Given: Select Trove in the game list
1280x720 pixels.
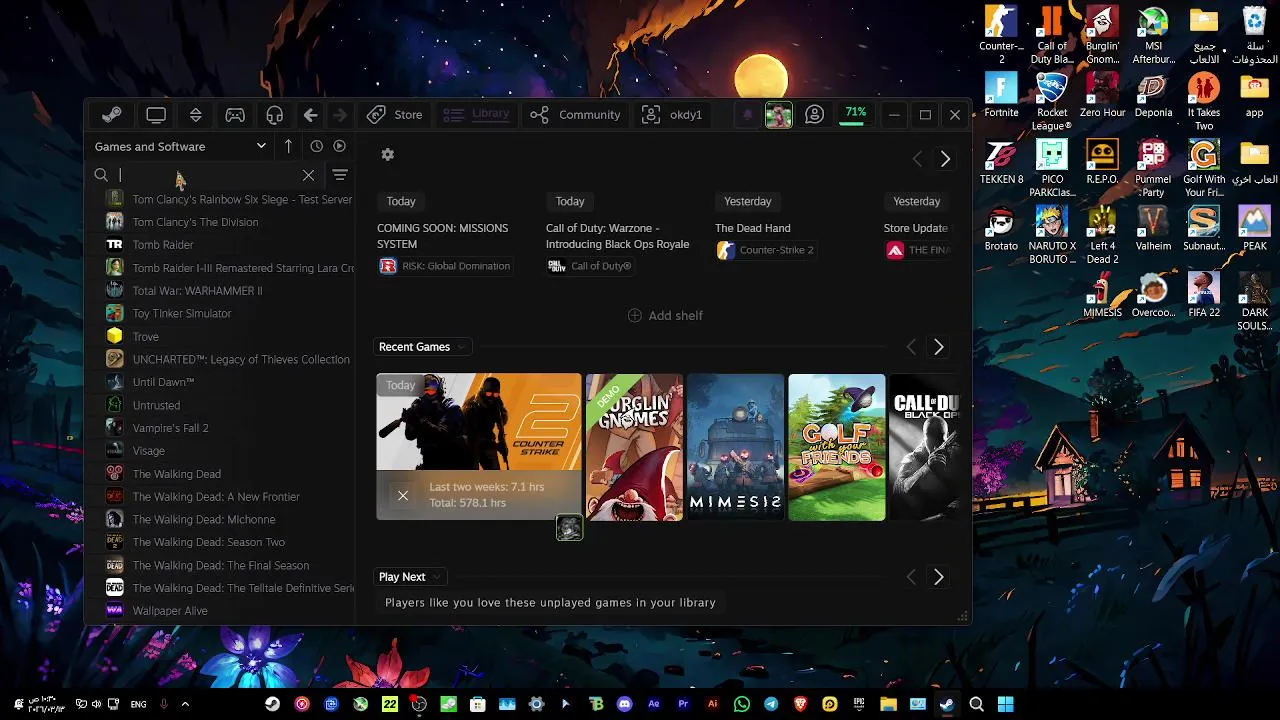Looking at the screenshot, I should click(x=146, y=337).
